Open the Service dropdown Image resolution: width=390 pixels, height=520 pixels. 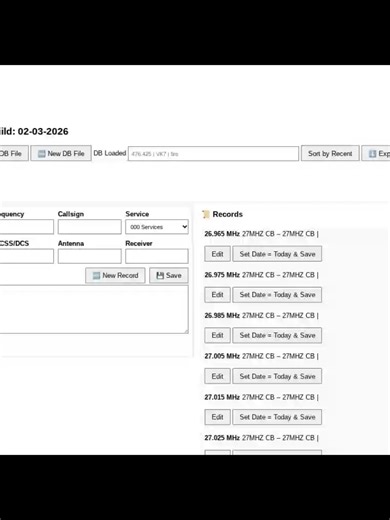[157, 227]
